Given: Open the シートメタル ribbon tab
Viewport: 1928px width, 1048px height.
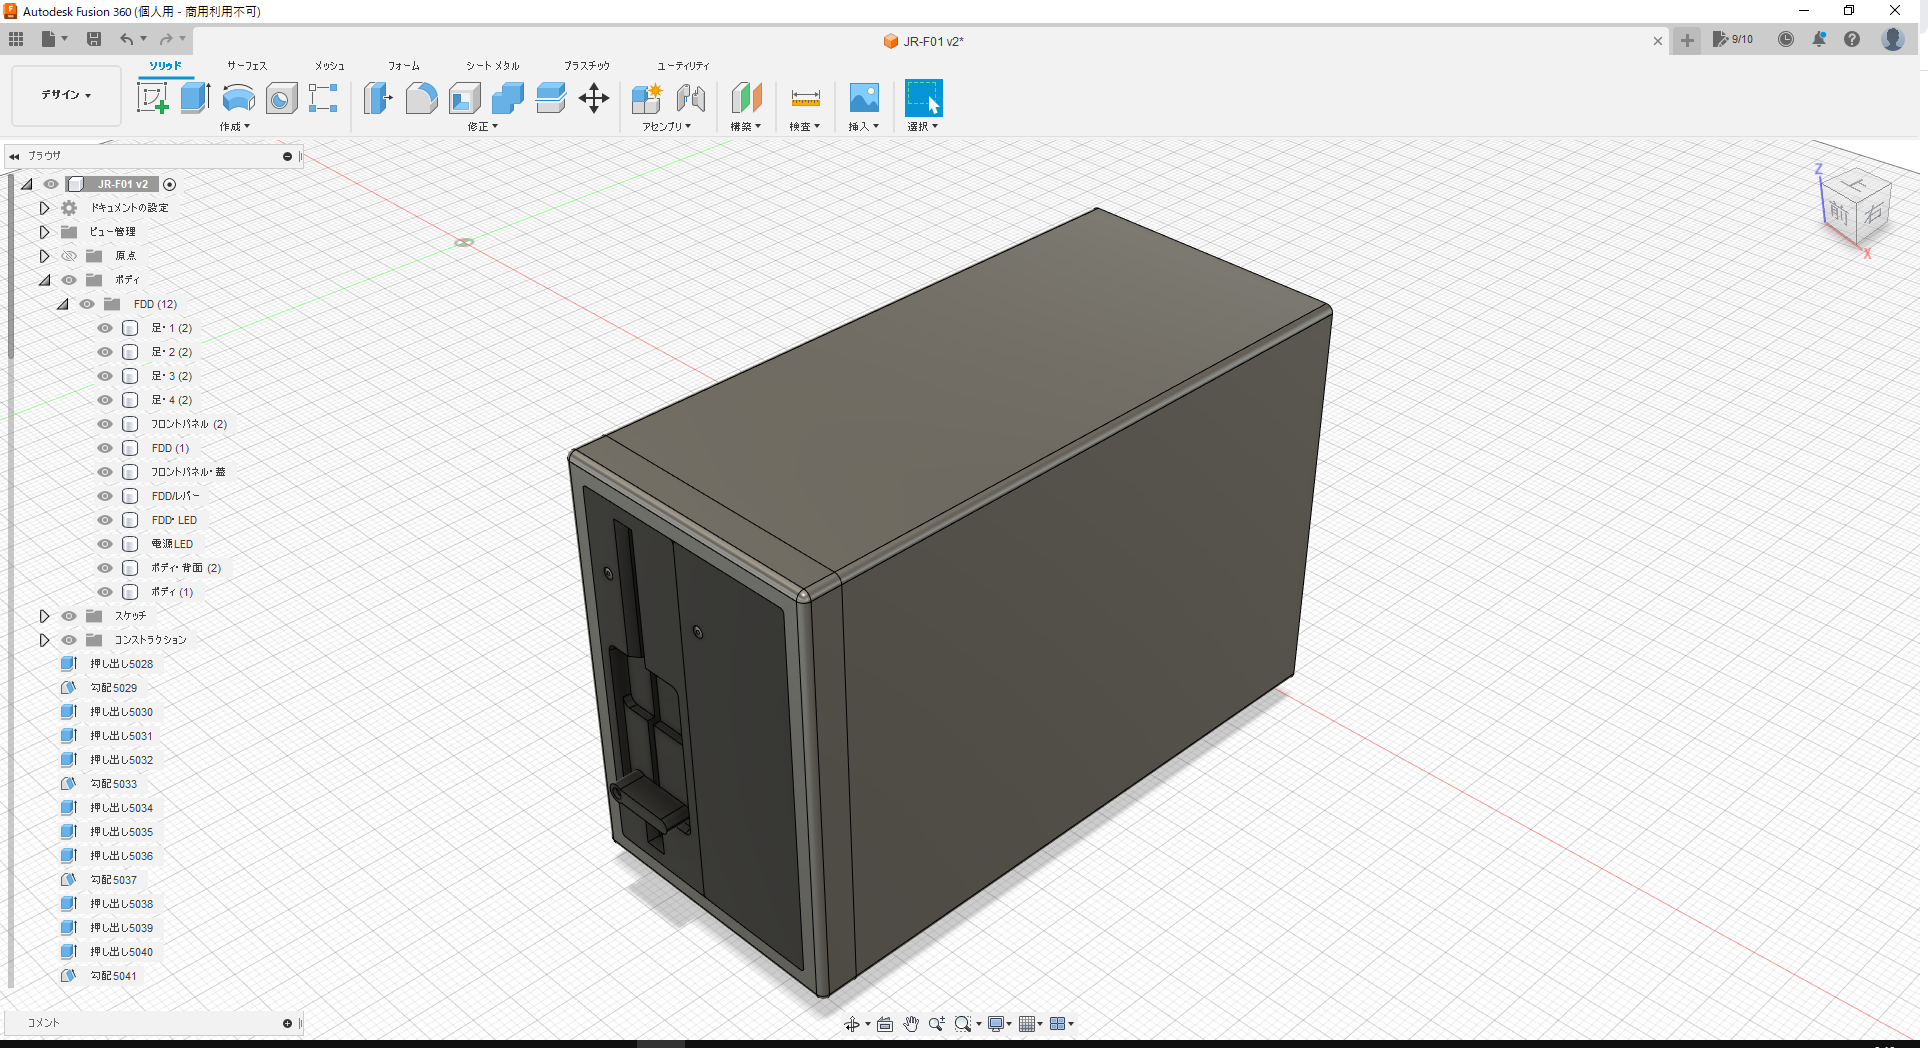Looking at the screenshot, I should pyautogui.click(x=491, y=65).
